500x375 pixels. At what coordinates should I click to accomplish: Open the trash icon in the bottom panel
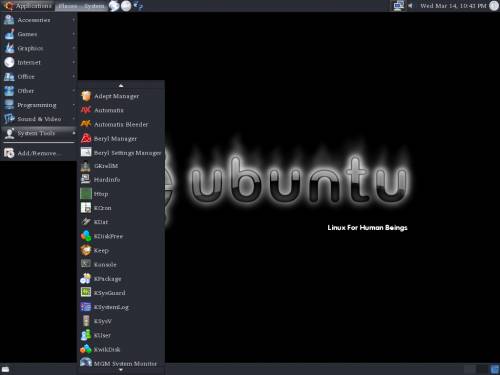[494, 369]
